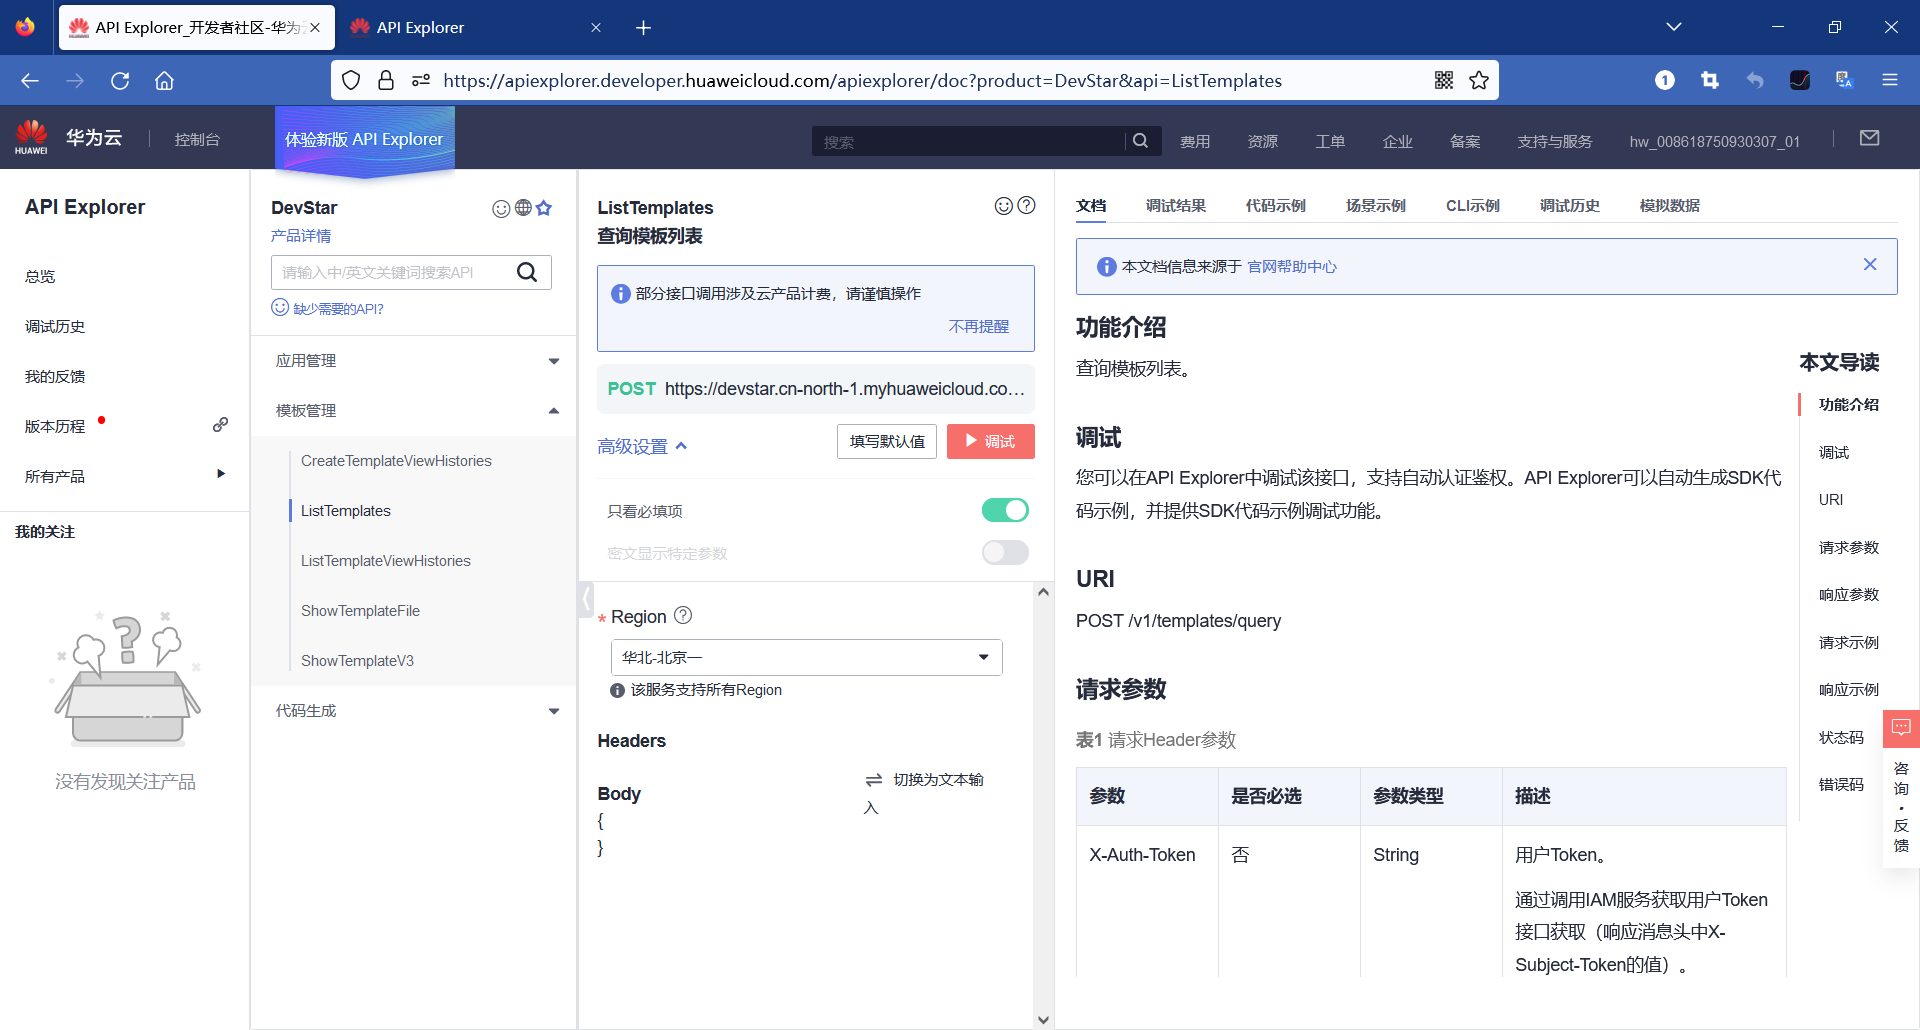Viewport: 1920px width, 1030px height.
Task: Open the Region dropdown 华北-北京一
Action: [x=806, y=657]
